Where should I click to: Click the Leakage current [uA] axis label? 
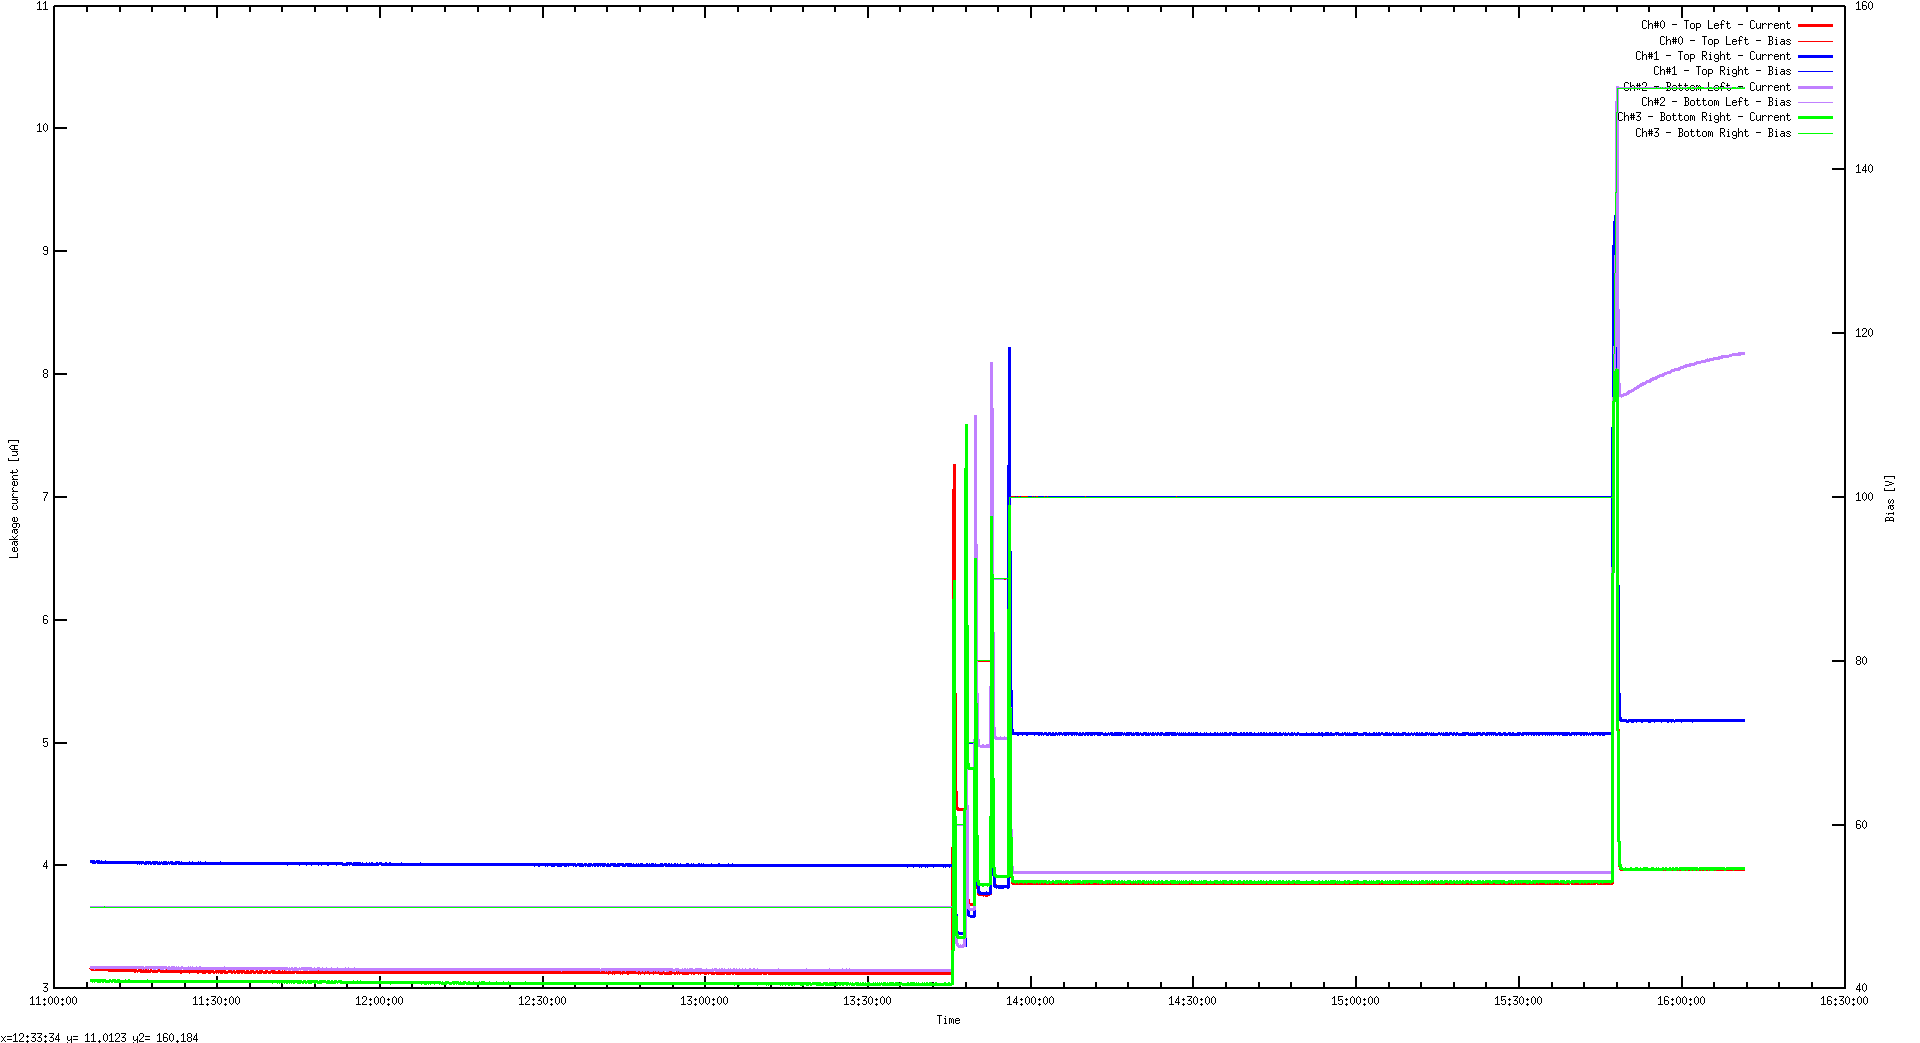coord(14,500)
